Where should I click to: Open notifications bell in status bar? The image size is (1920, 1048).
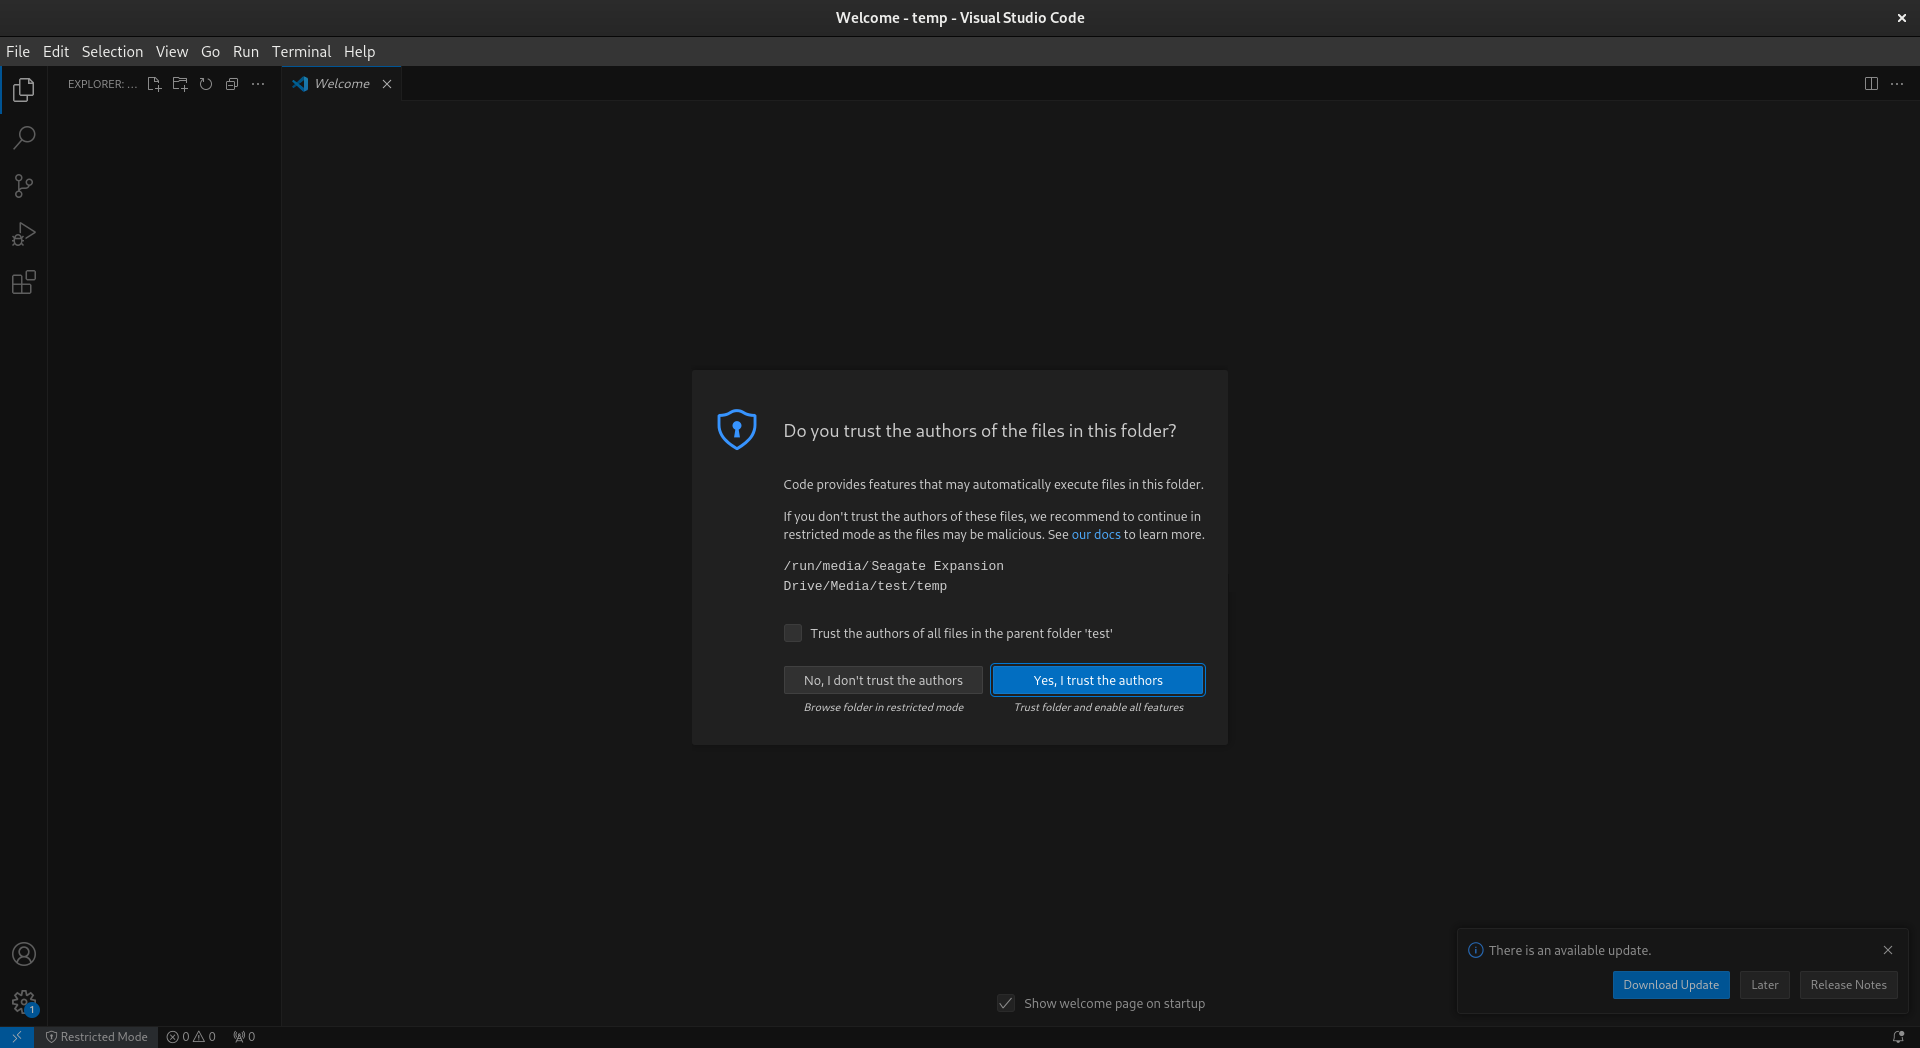1898,1037
